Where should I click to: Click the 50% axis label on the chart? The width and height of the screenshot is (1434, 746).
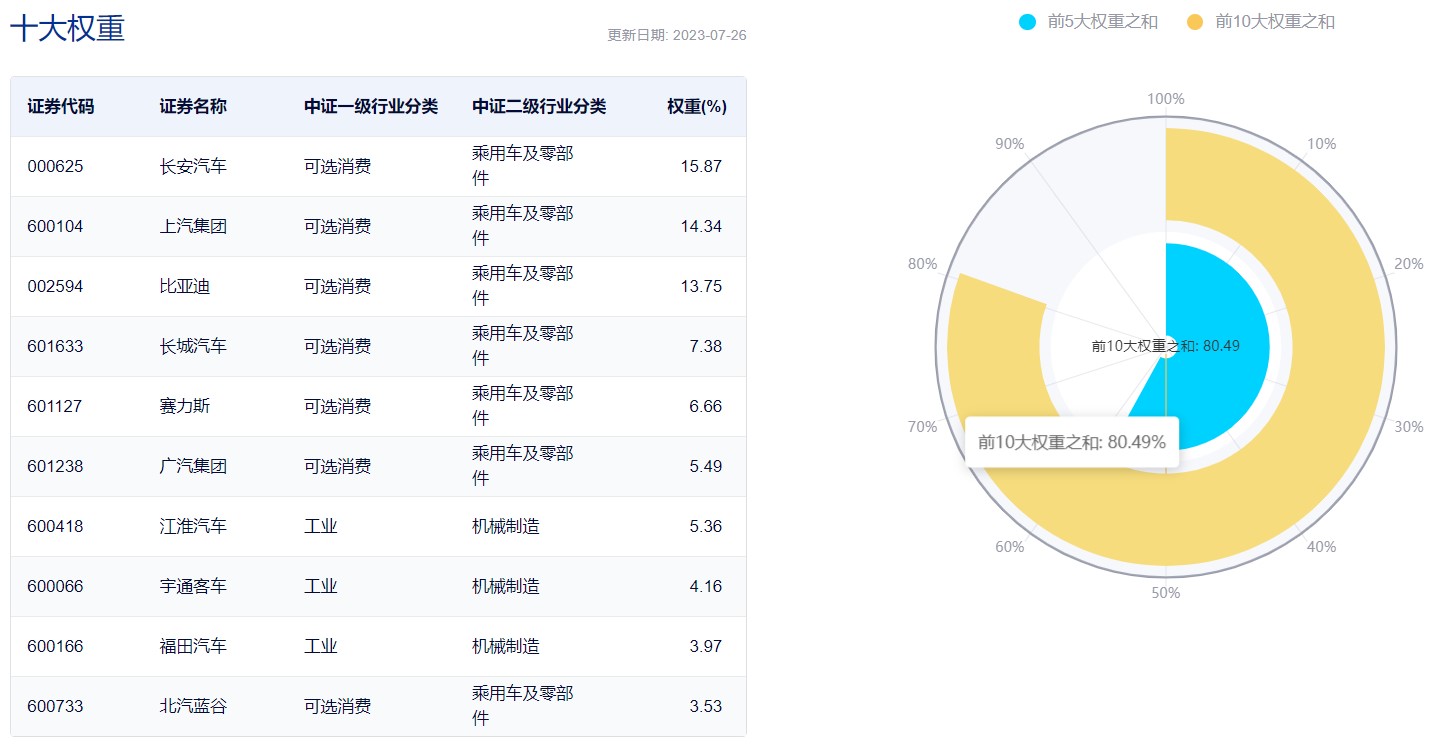[1165, 593]
